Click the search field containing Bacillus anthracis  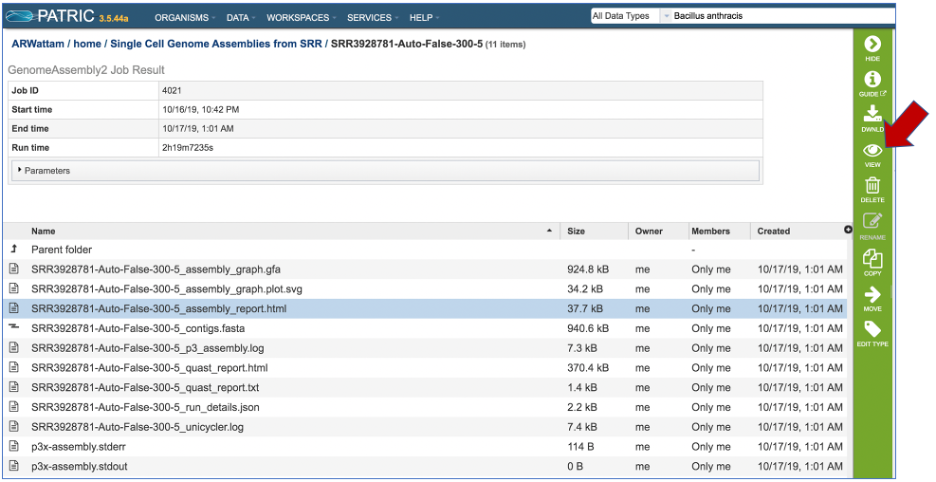point(782,16)
